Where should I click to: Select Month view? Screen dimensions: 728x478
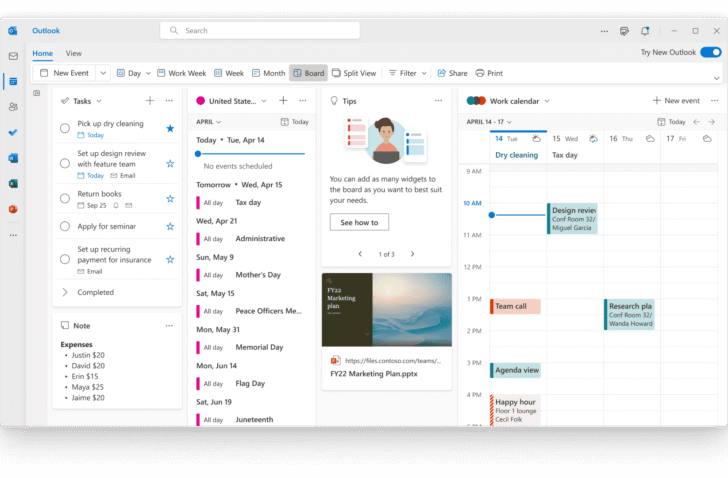(x=269, y=73)
